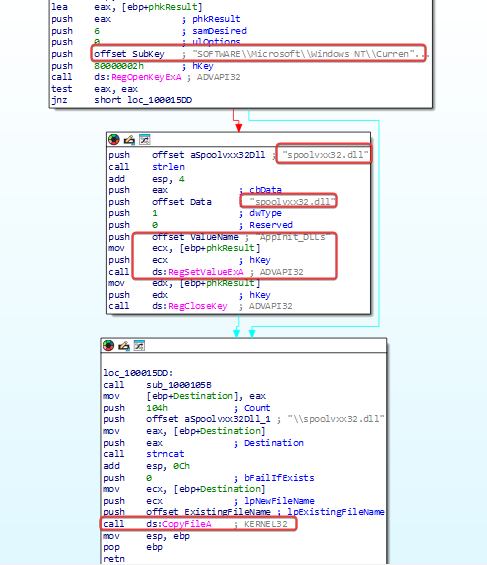Click the pop ebp instruction

click(x=133, y=547)
